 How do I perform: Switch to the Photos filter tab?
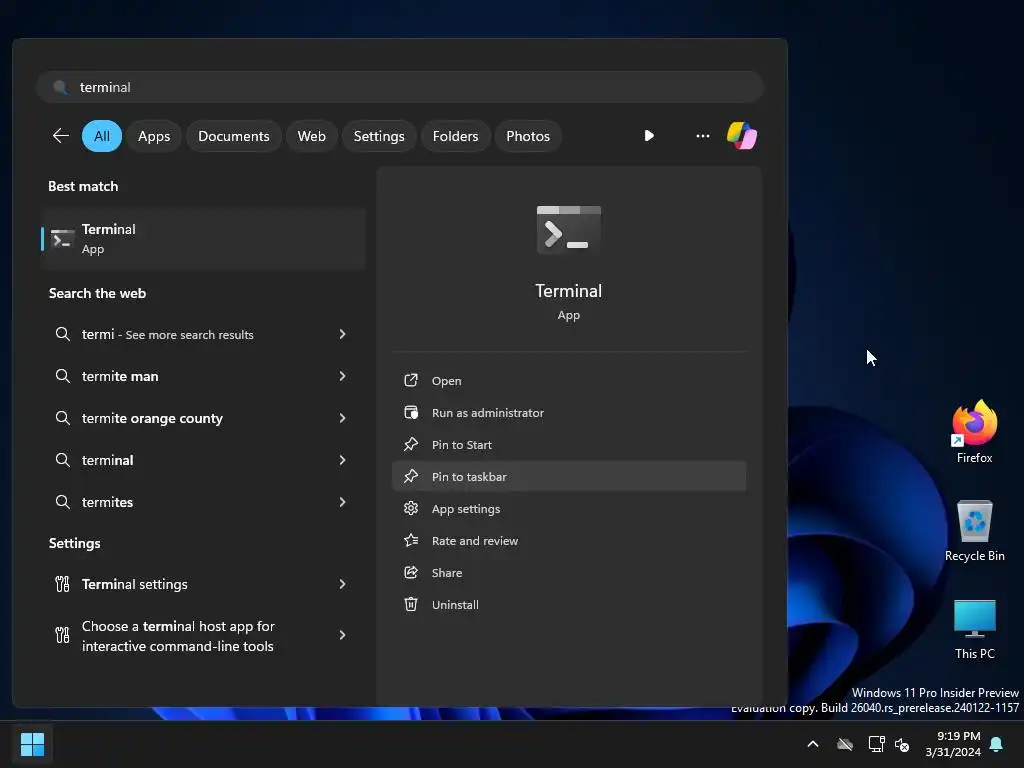pos(528,136)
